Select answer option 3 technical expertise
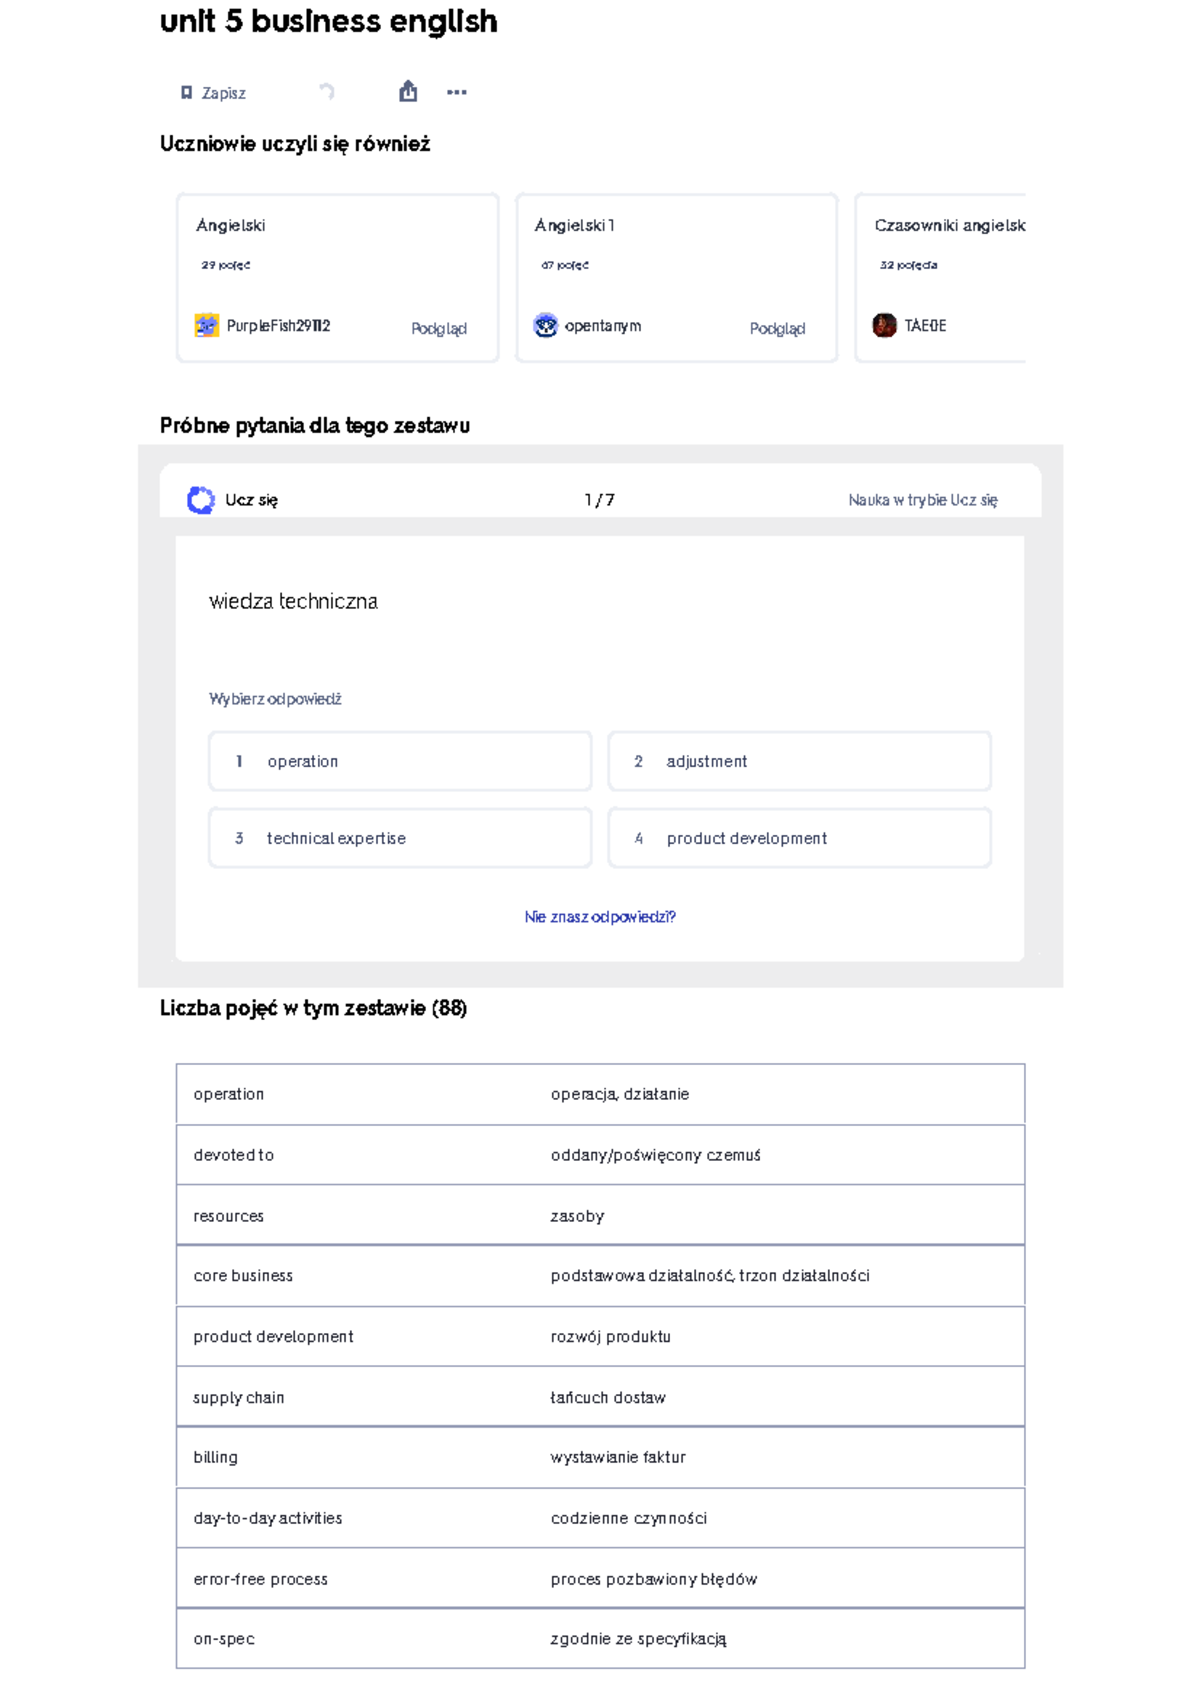Viewport: 1200px width, 1698px height. pos(399,838)
